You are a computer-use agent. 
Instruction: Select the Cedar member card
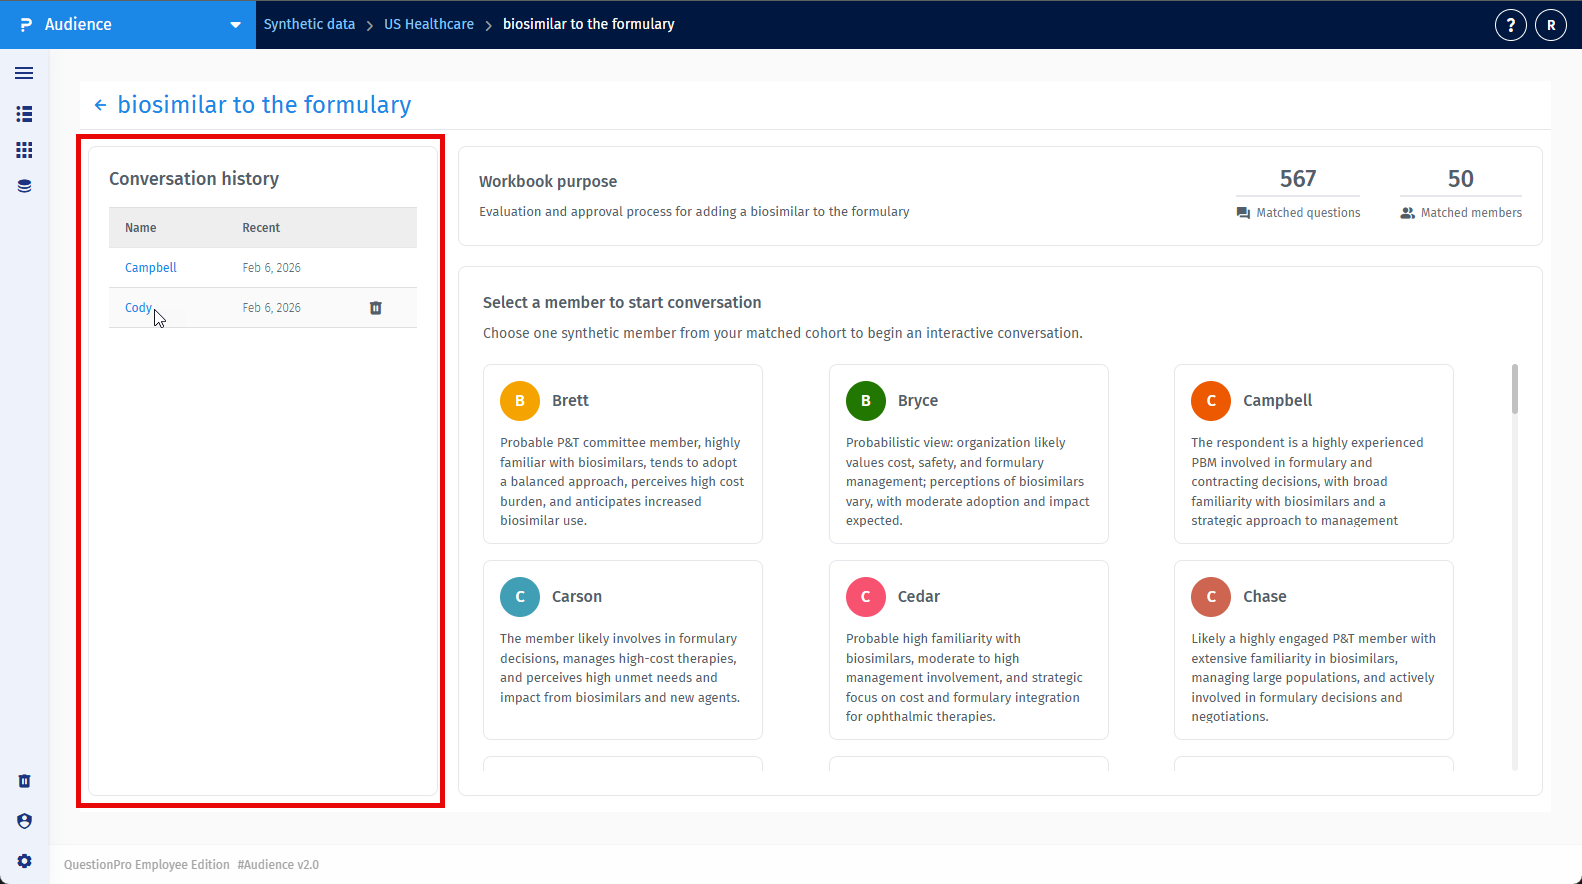click(x=969, y=650)
